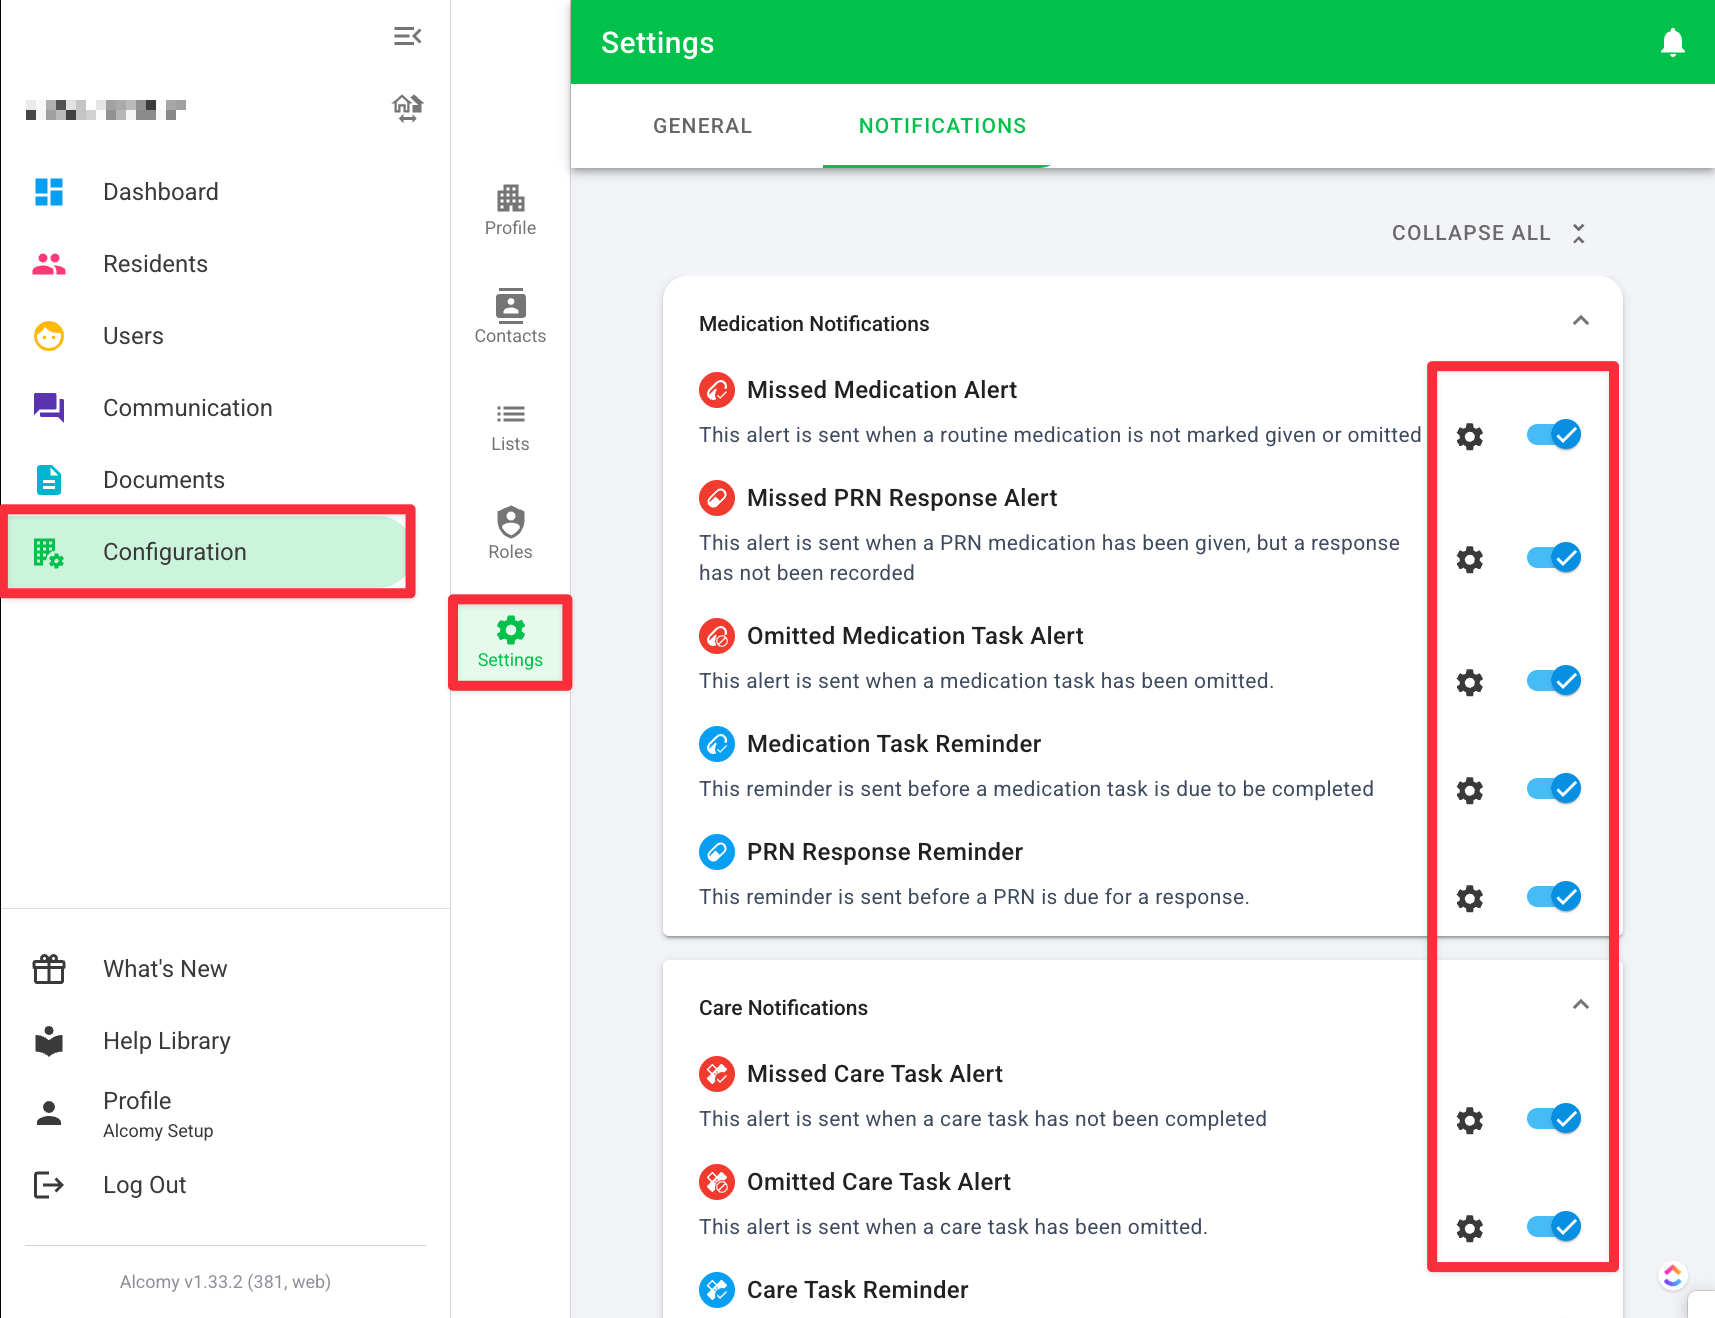Open Roles in the configuration submenu
The image size is (1715, 1318).
510,534
